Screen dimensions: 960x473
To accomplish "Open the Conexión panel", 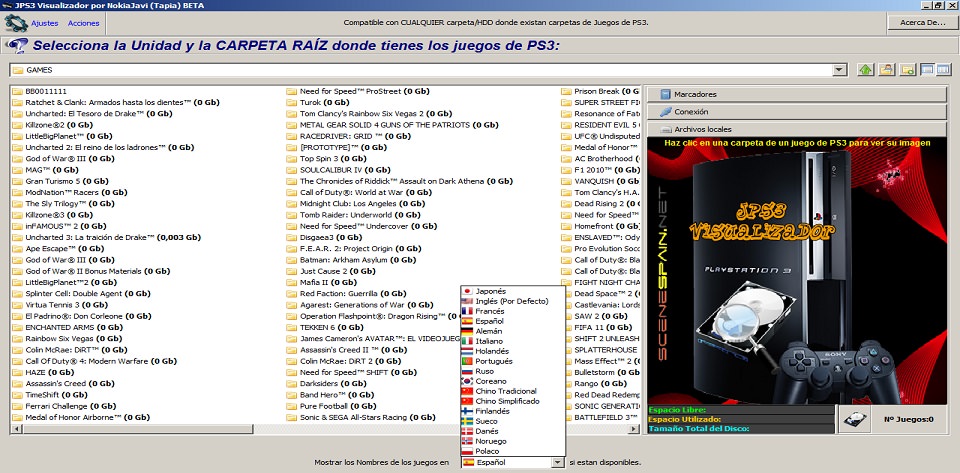I will (x=797, y=112).
